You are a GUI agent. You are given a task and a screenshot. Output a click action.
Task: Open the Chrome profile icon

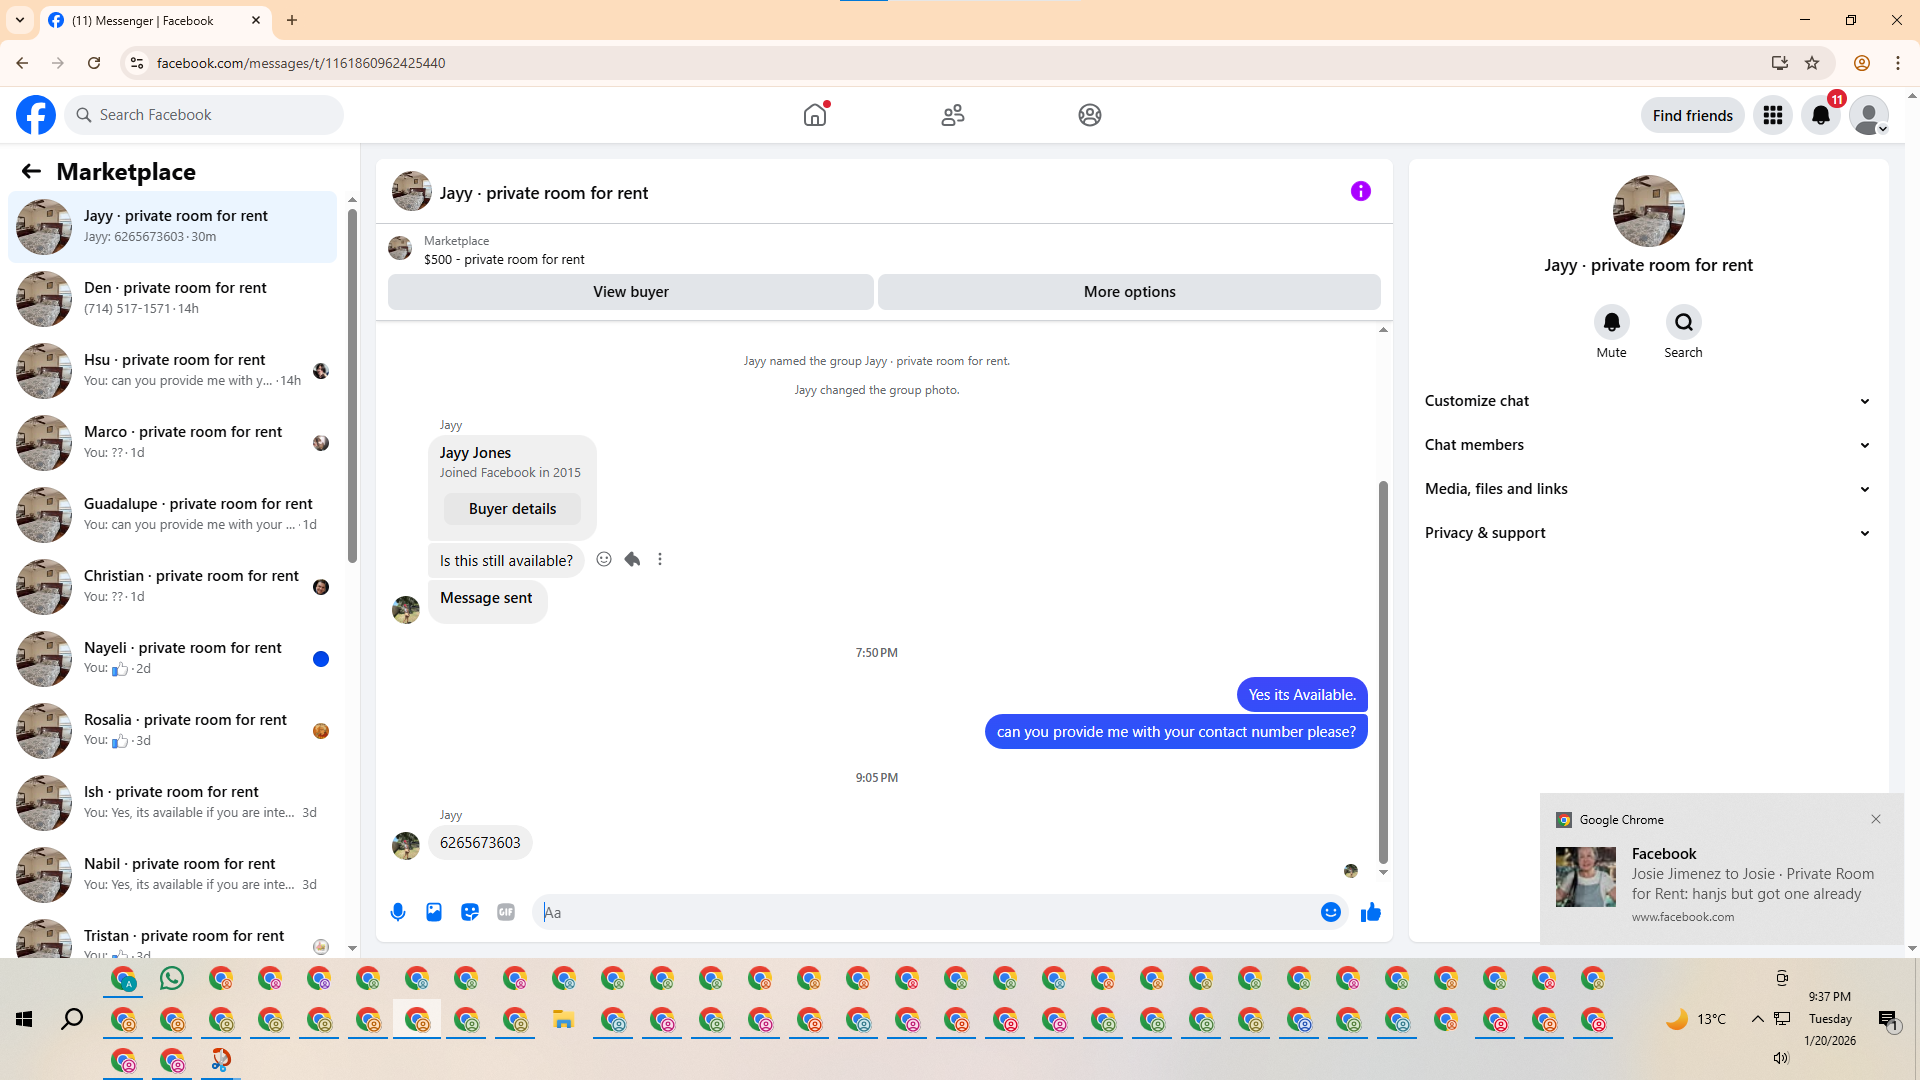(1862, 63)
